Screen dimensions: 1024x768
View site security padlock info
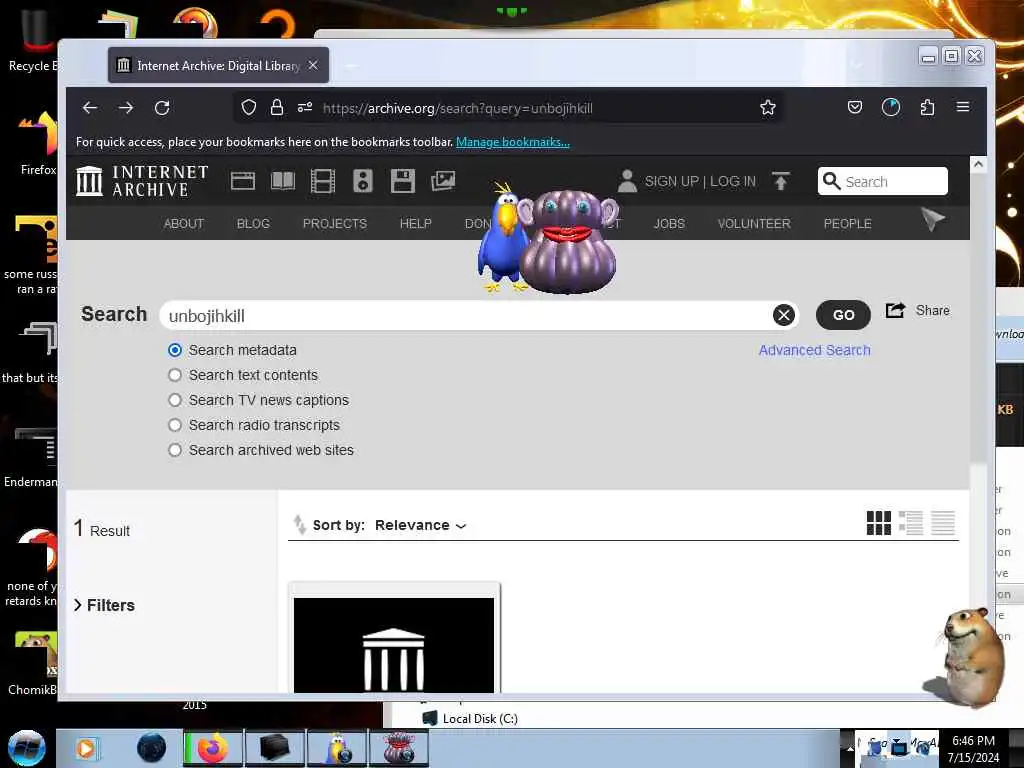(277, 108)
